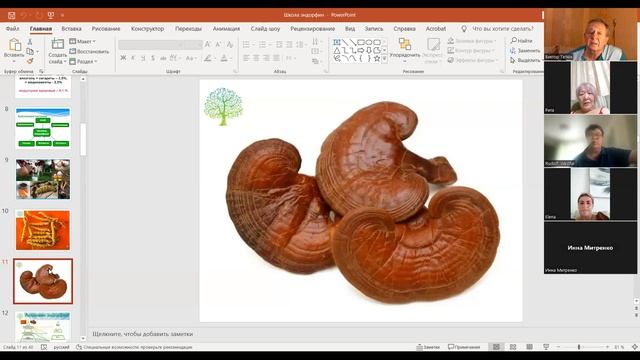Toggle underline (Ч) formatting
Viewport: 640px width, 360px height.
click(x=143, y=58)
